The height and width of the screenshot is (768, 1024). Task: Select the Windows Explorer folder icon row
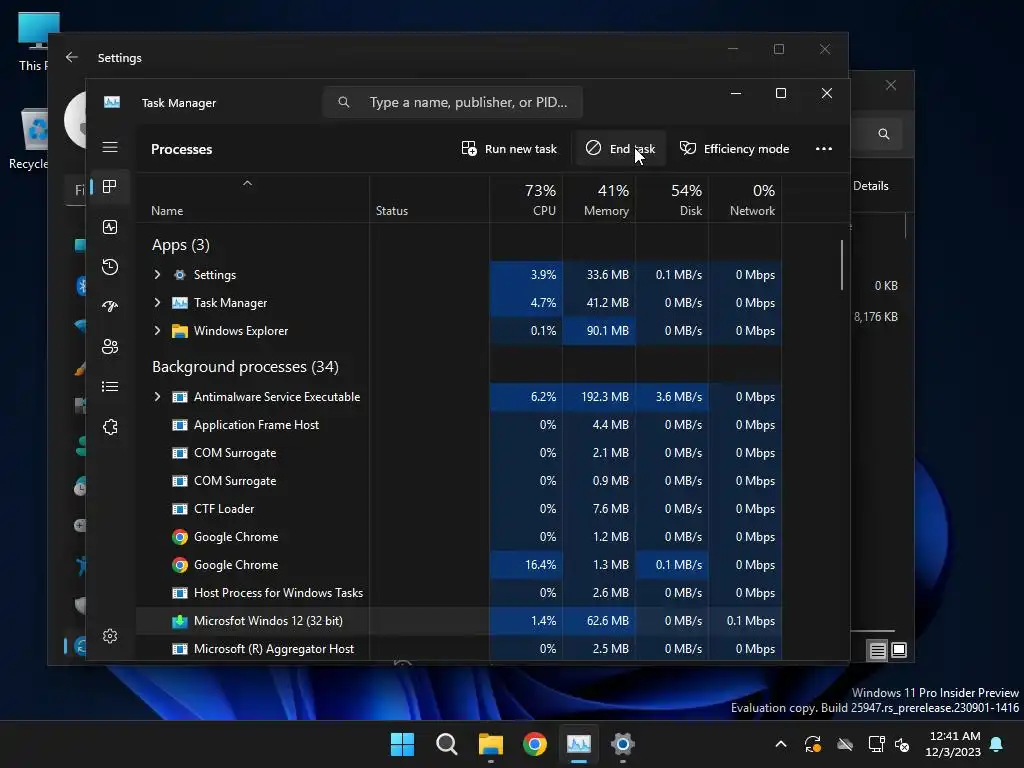coord(180,331)
